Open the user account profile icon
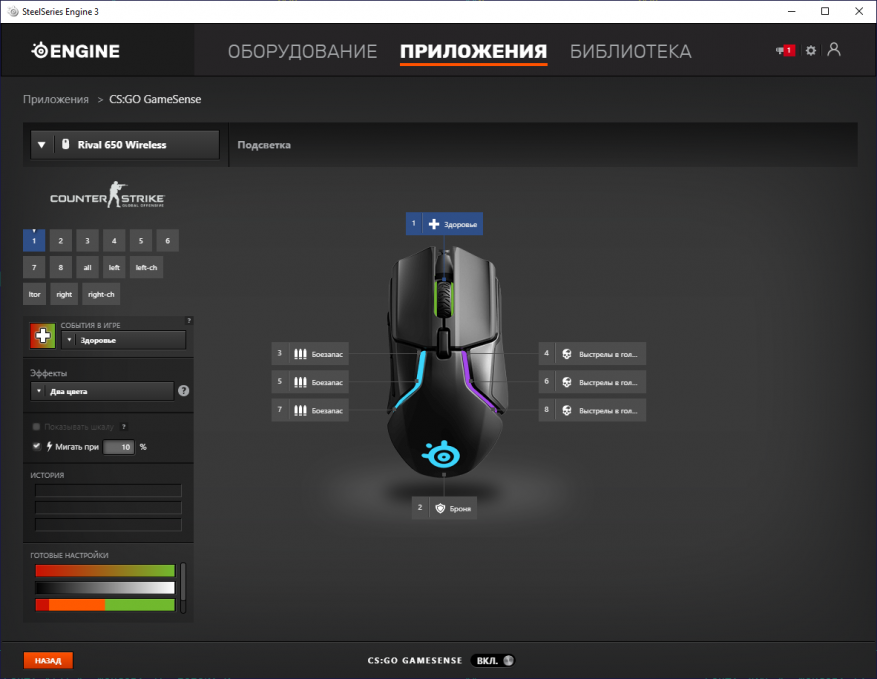Screen dimensions: 877x679 tap(834, 50)
